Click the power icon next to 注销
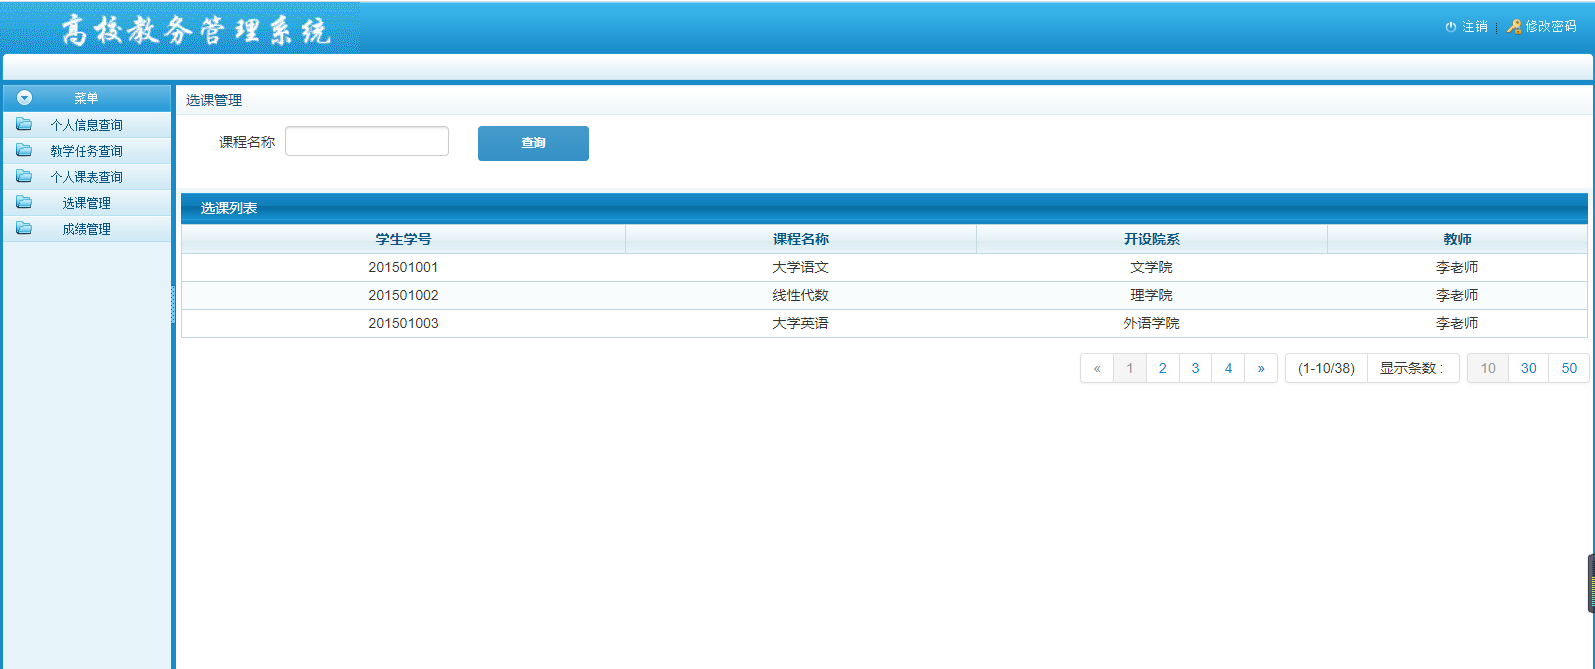 click(1450, 27)
